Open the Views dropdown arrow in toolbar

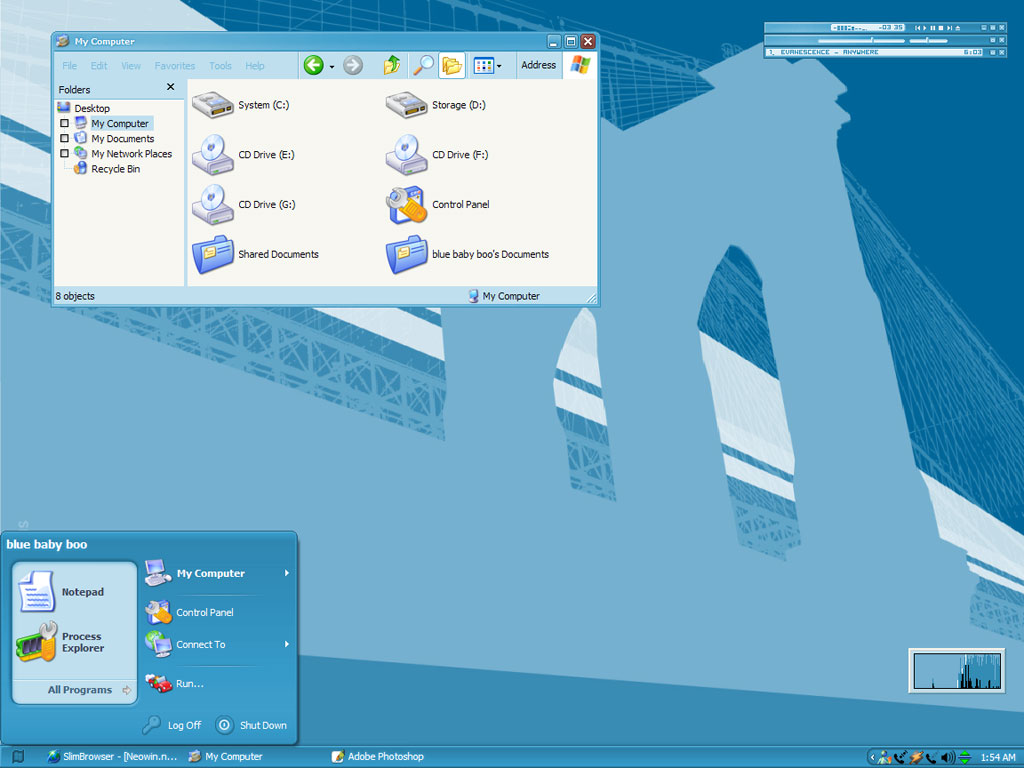tap(499, 67)
